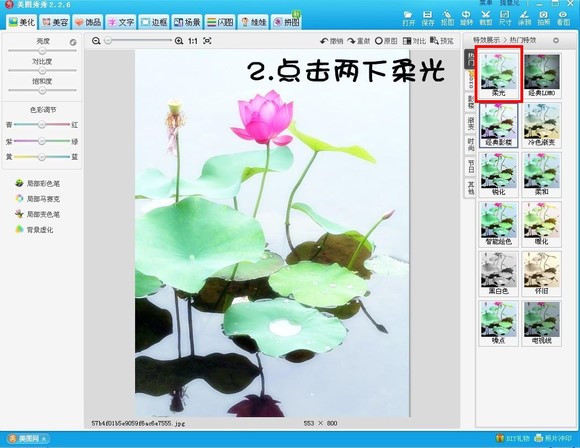Toggle 原图 original image view

coord(386,41)
